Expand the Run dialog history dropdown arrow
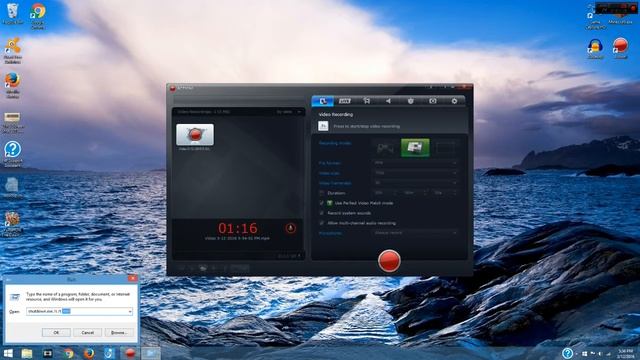The image size is (640, 360). point(130,311)
